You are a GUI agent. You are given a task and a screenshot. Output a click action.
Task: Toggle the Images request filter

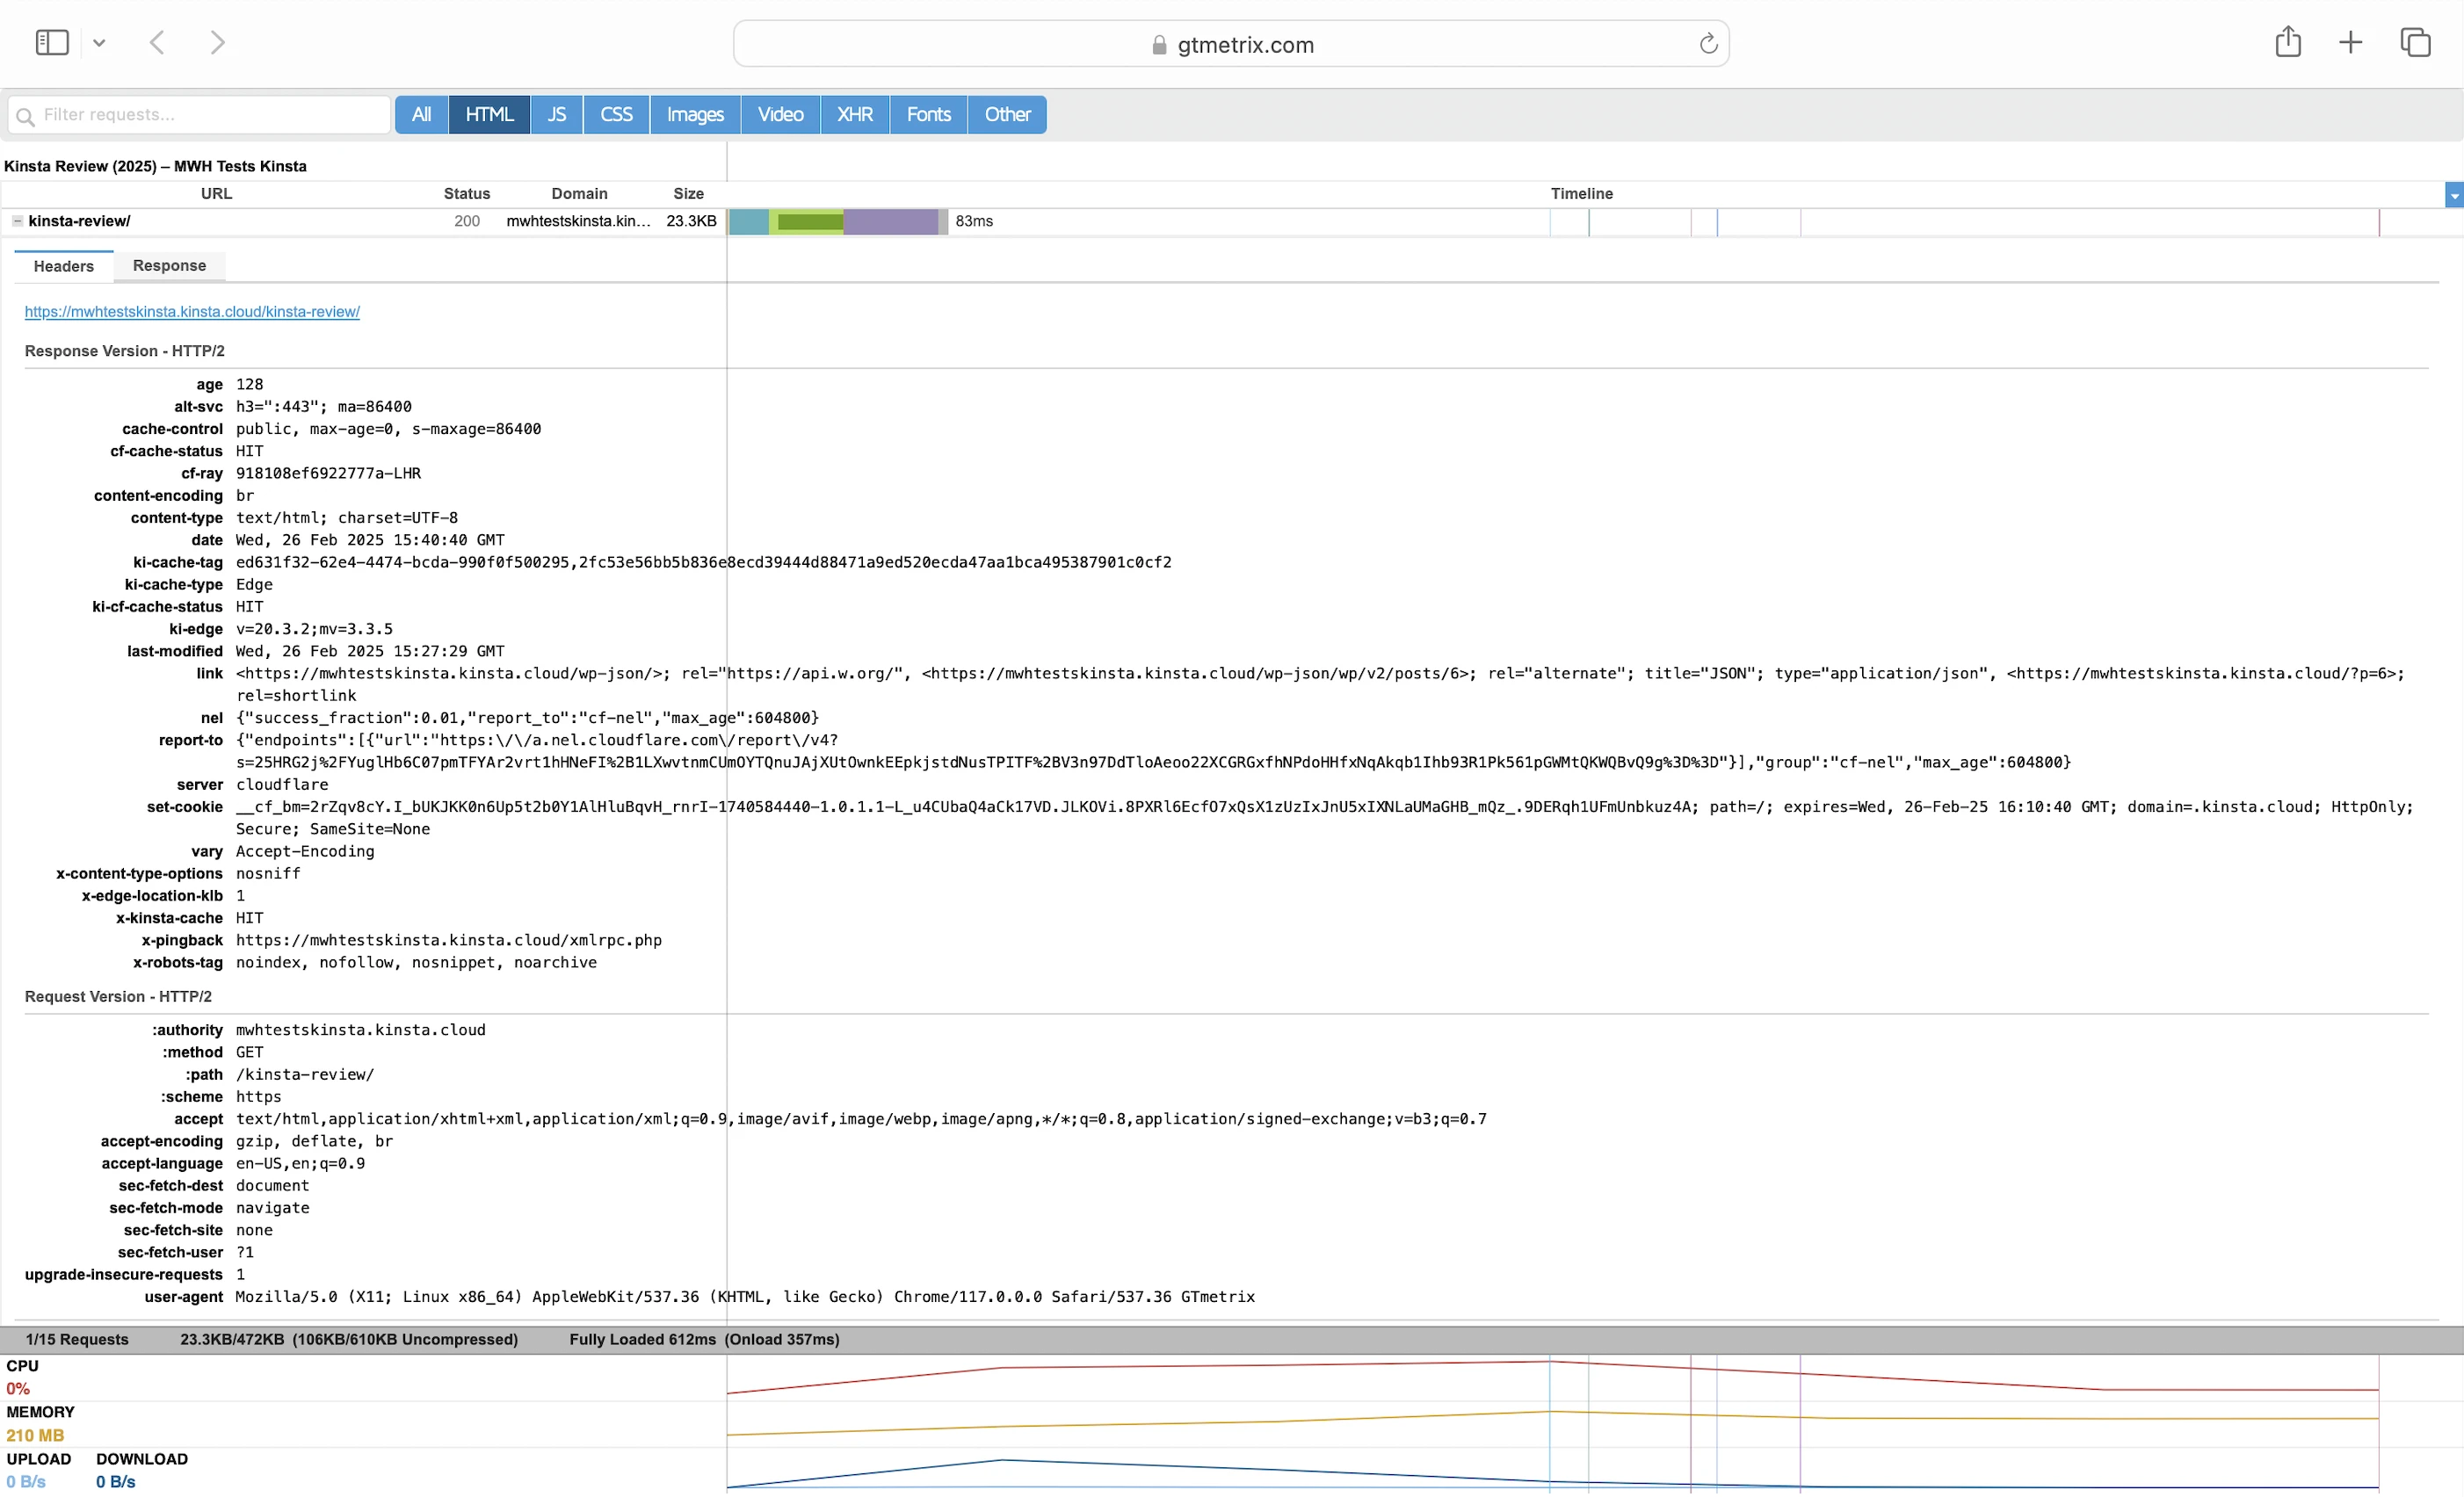coord(694,115)
